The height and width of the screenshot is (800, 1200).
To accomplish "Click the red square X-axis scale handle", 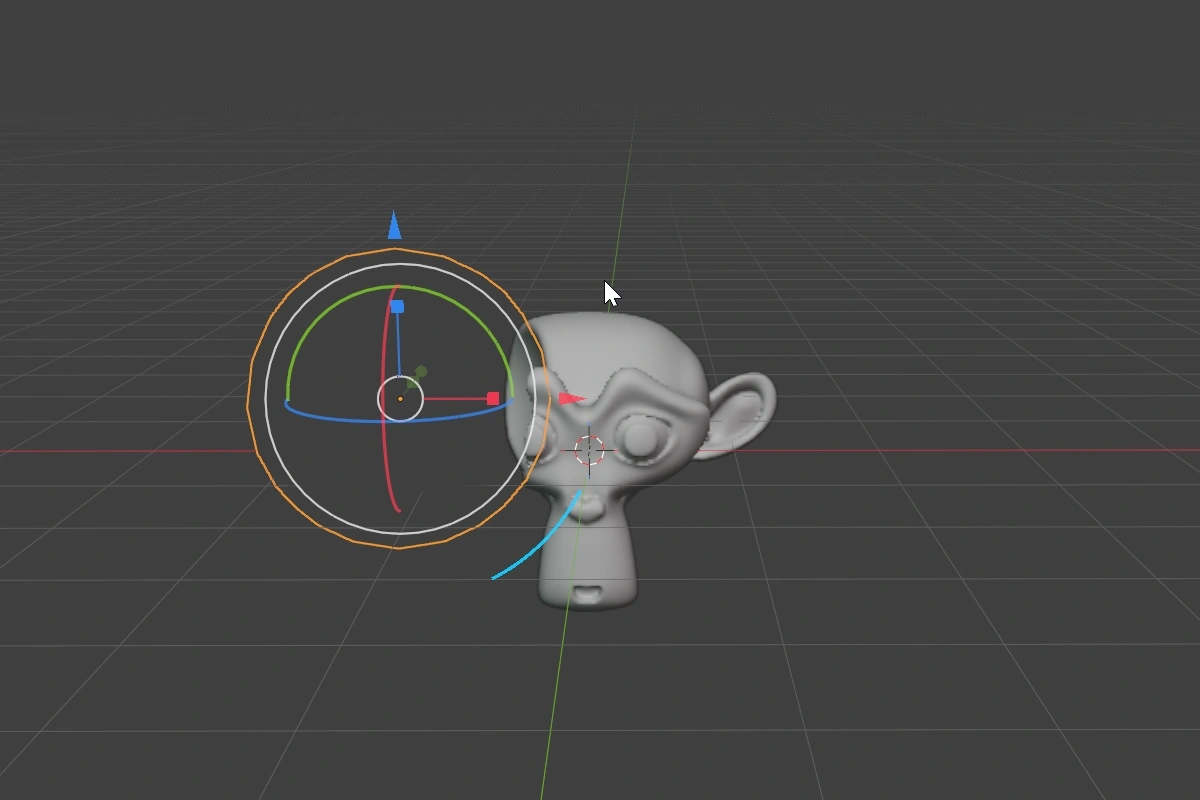I will click(493, 398).
